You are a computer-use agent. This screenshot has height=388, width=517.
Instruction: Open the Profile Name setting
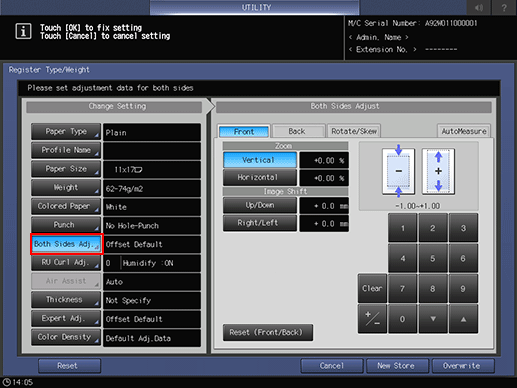(66, 150)
